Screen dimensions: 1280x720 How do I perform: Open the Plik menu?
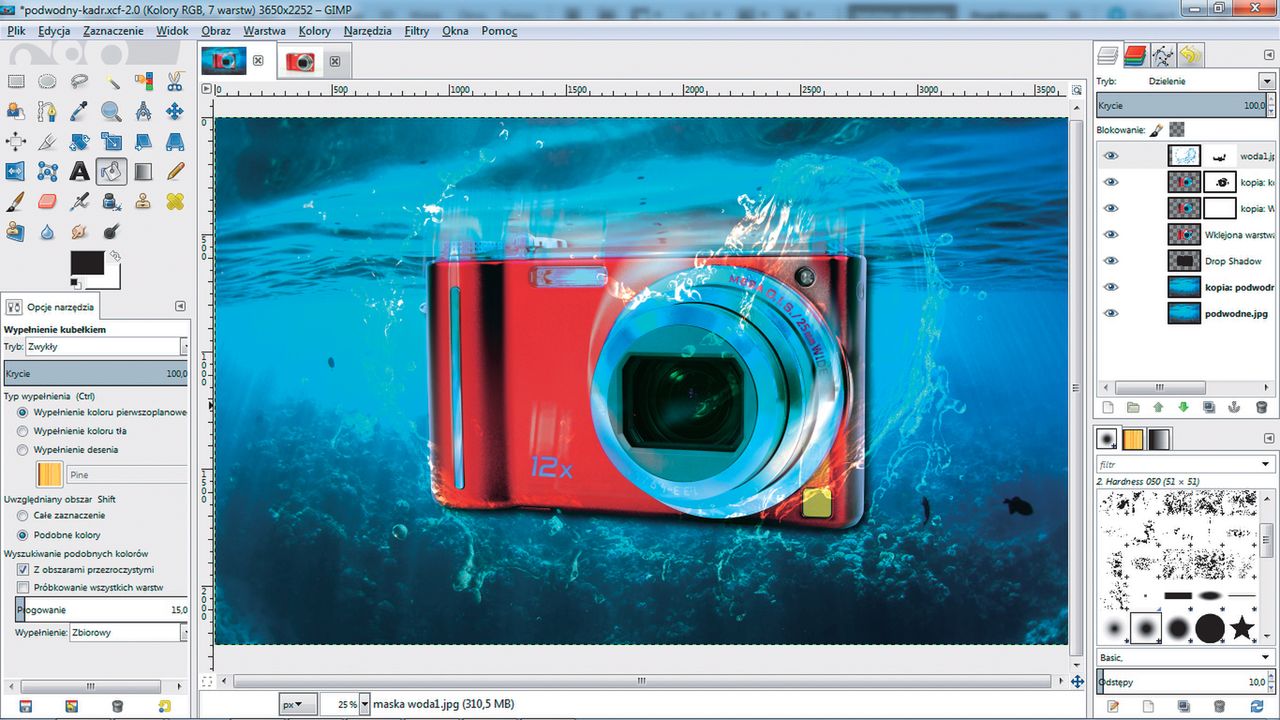(x=16, y=31)
